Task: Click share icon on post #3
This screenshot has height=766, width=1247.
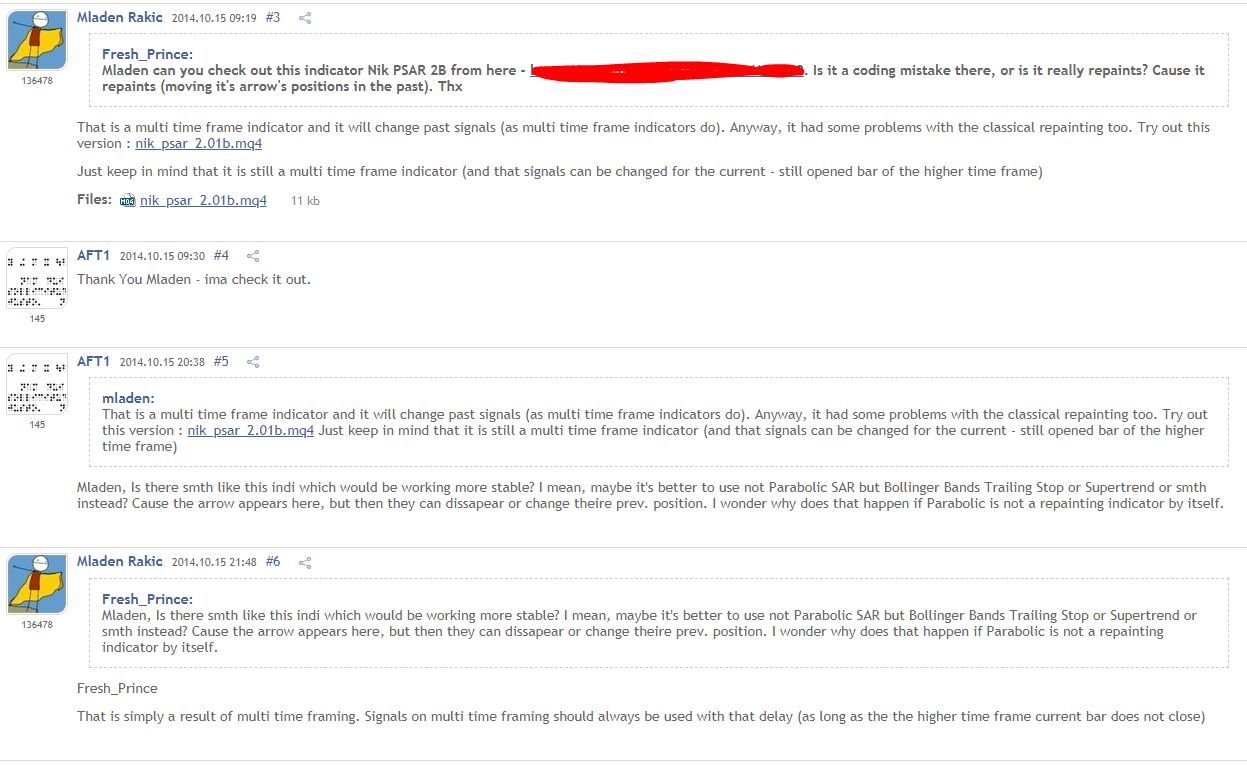Action: click(305, 18)
